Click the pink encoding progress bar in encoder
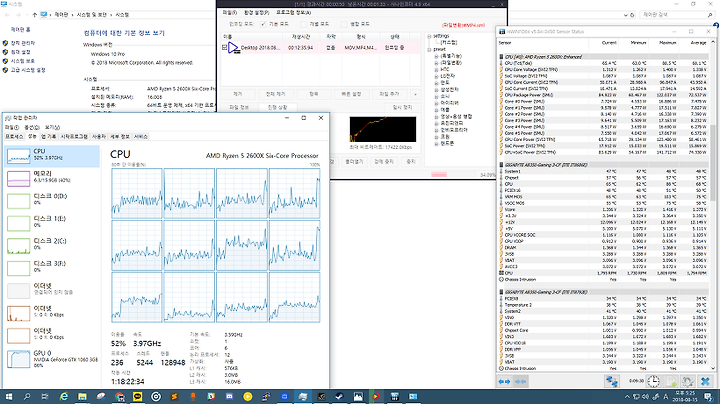Viewport: 720px width, 404px height. [x=439, y=174]
